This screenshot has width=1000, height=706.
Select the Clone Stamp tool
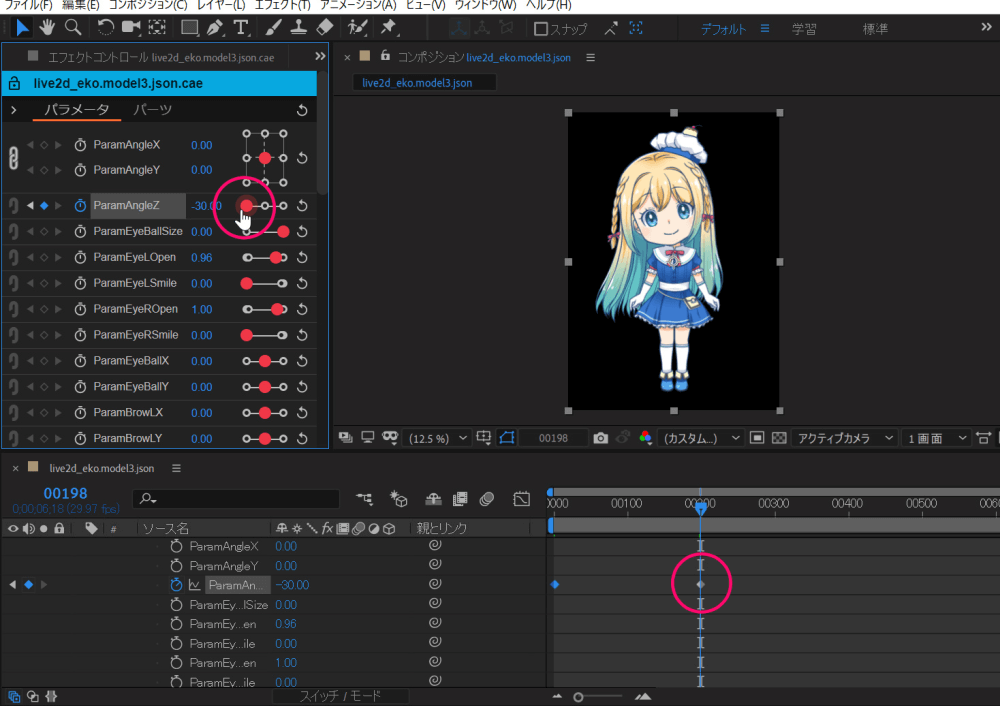click(x=298, y=27)
